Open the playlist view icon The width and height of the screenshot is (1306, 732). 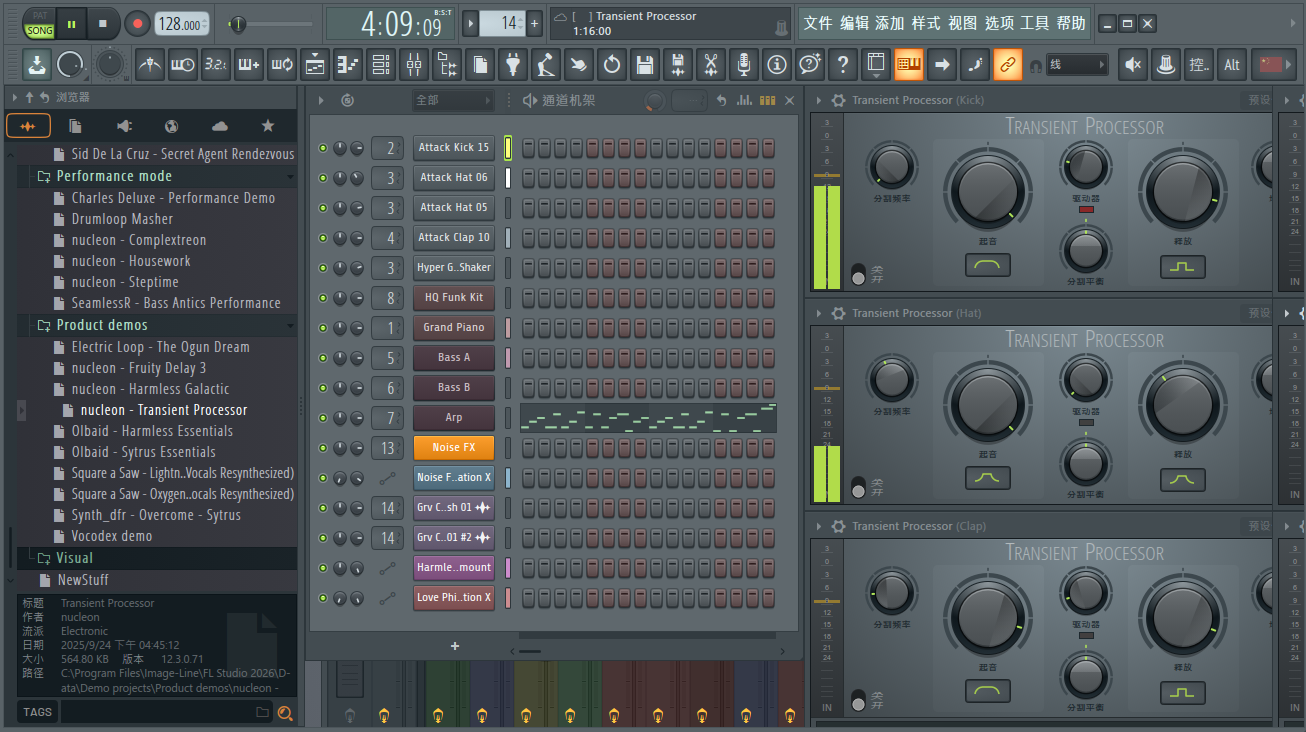[x=315, y=65]
